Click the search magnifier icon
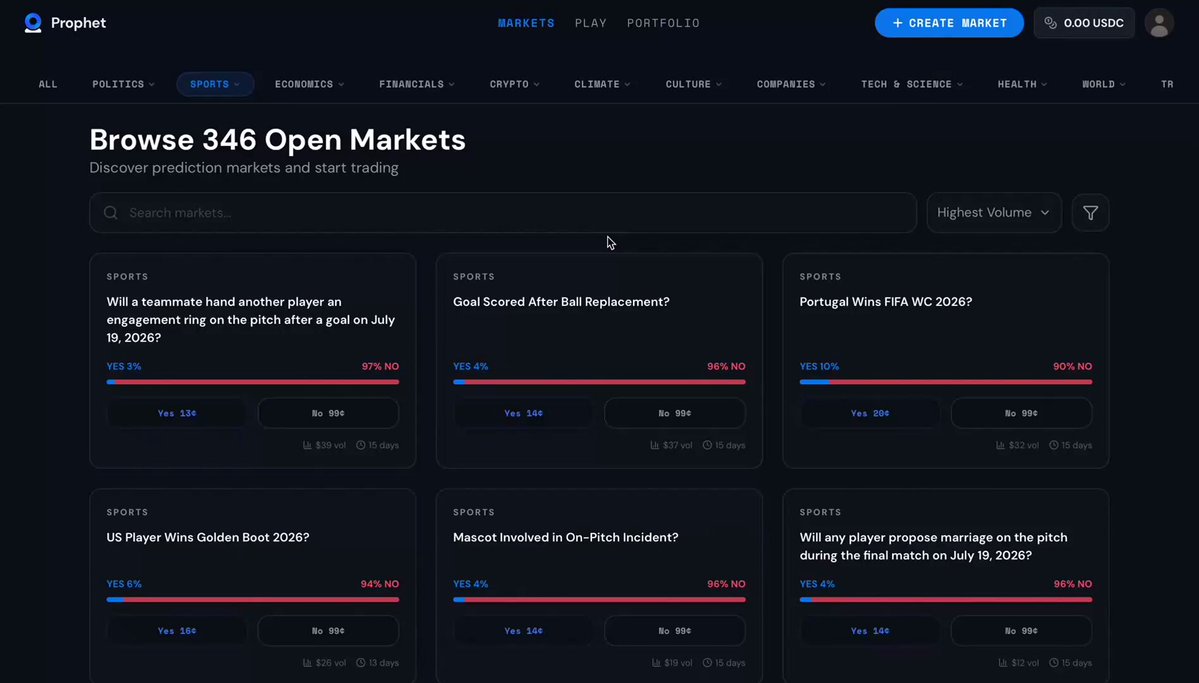1199x683 pixels. pos(111,213)
